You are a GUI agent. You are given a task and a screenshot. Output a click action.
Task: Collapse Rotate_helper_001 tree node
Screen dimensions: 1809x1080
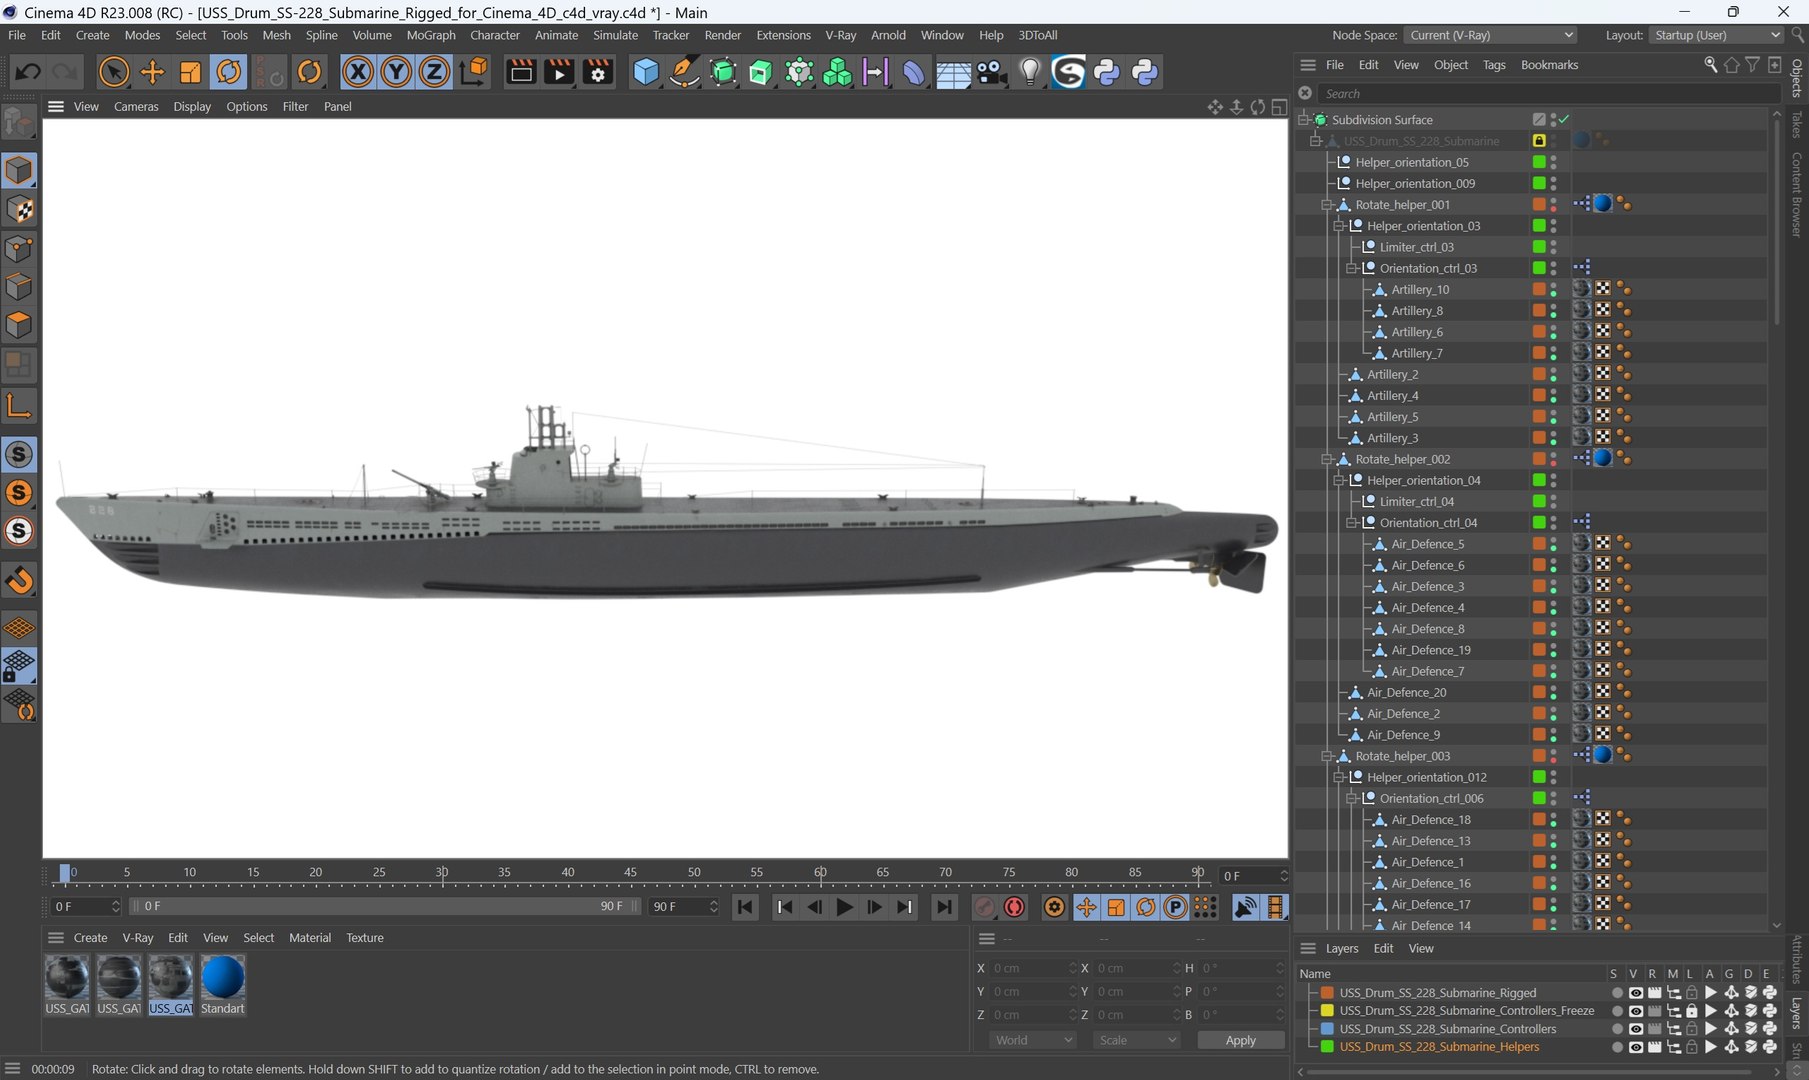tap(1327, 205)
